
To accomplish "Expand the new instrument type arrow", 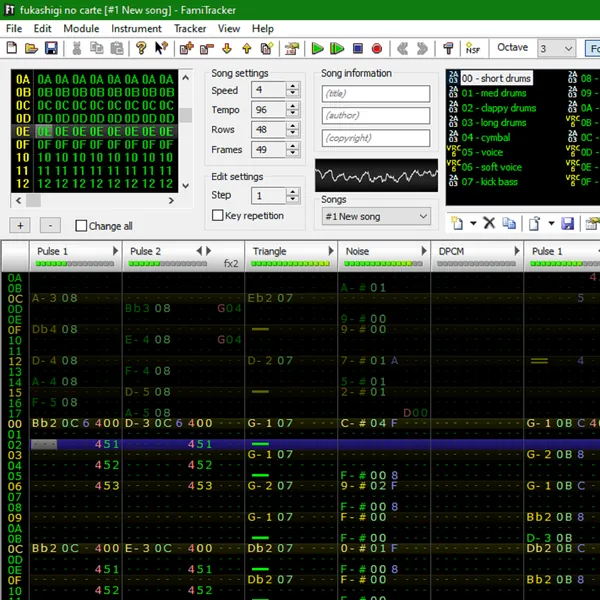I will (x=473, y=223).
